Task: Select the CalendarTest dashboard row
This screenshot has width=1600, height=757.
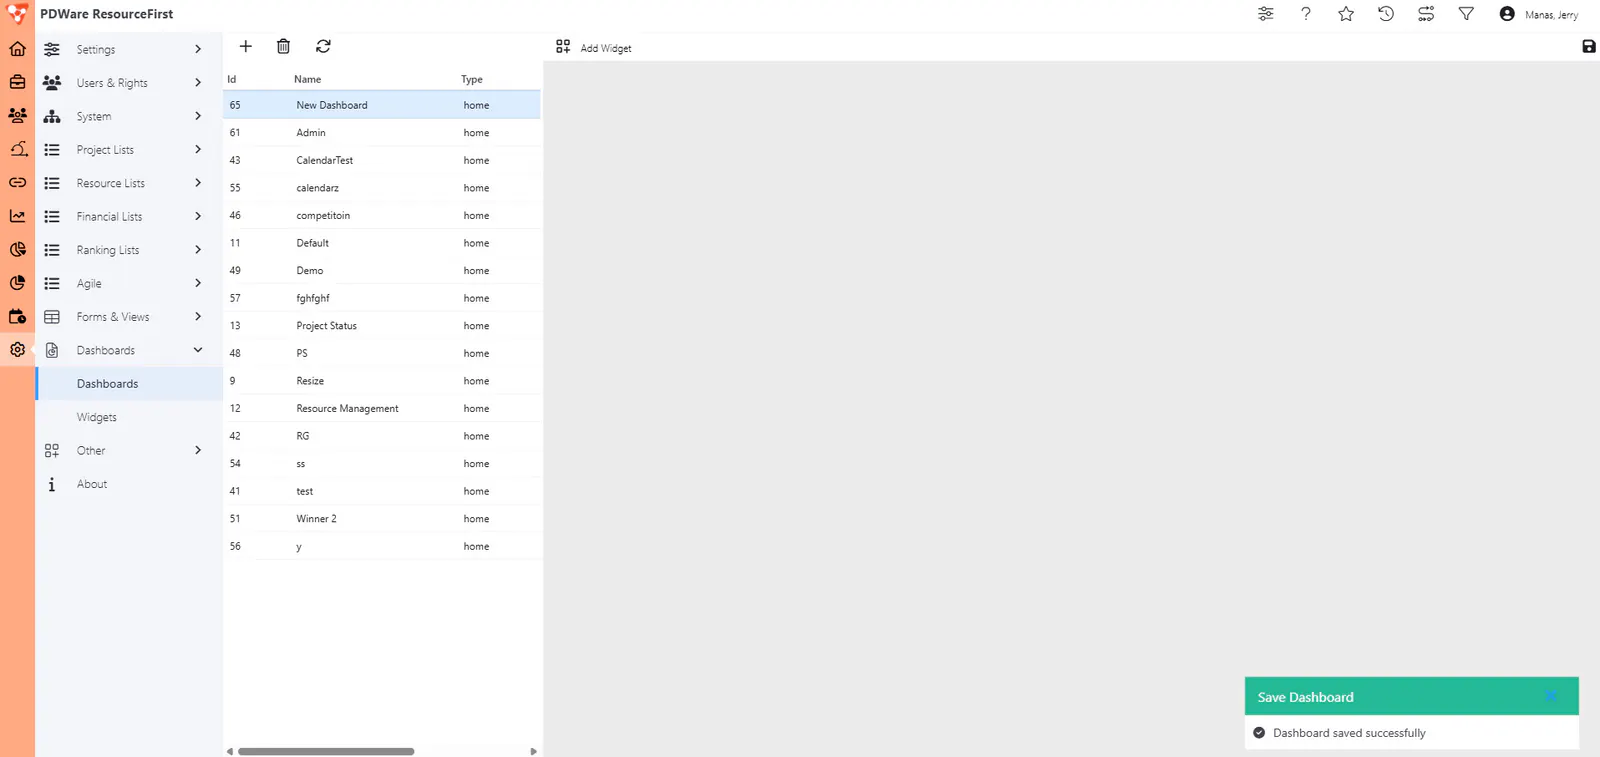Action: [382, 160]
